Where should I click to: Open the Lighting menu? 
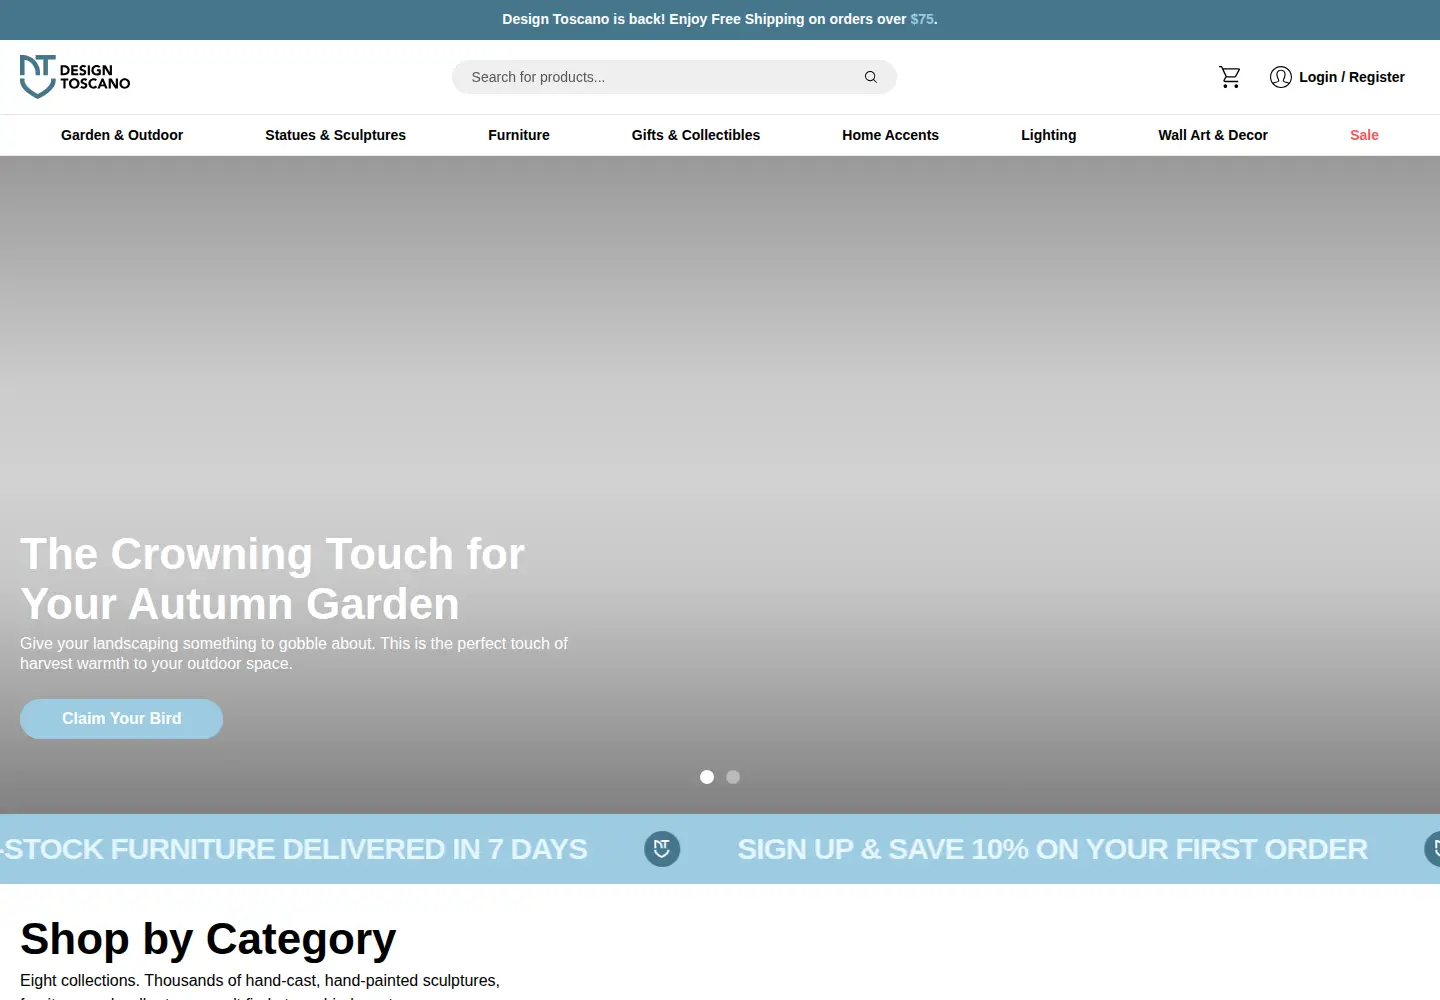pos(1048,135)
